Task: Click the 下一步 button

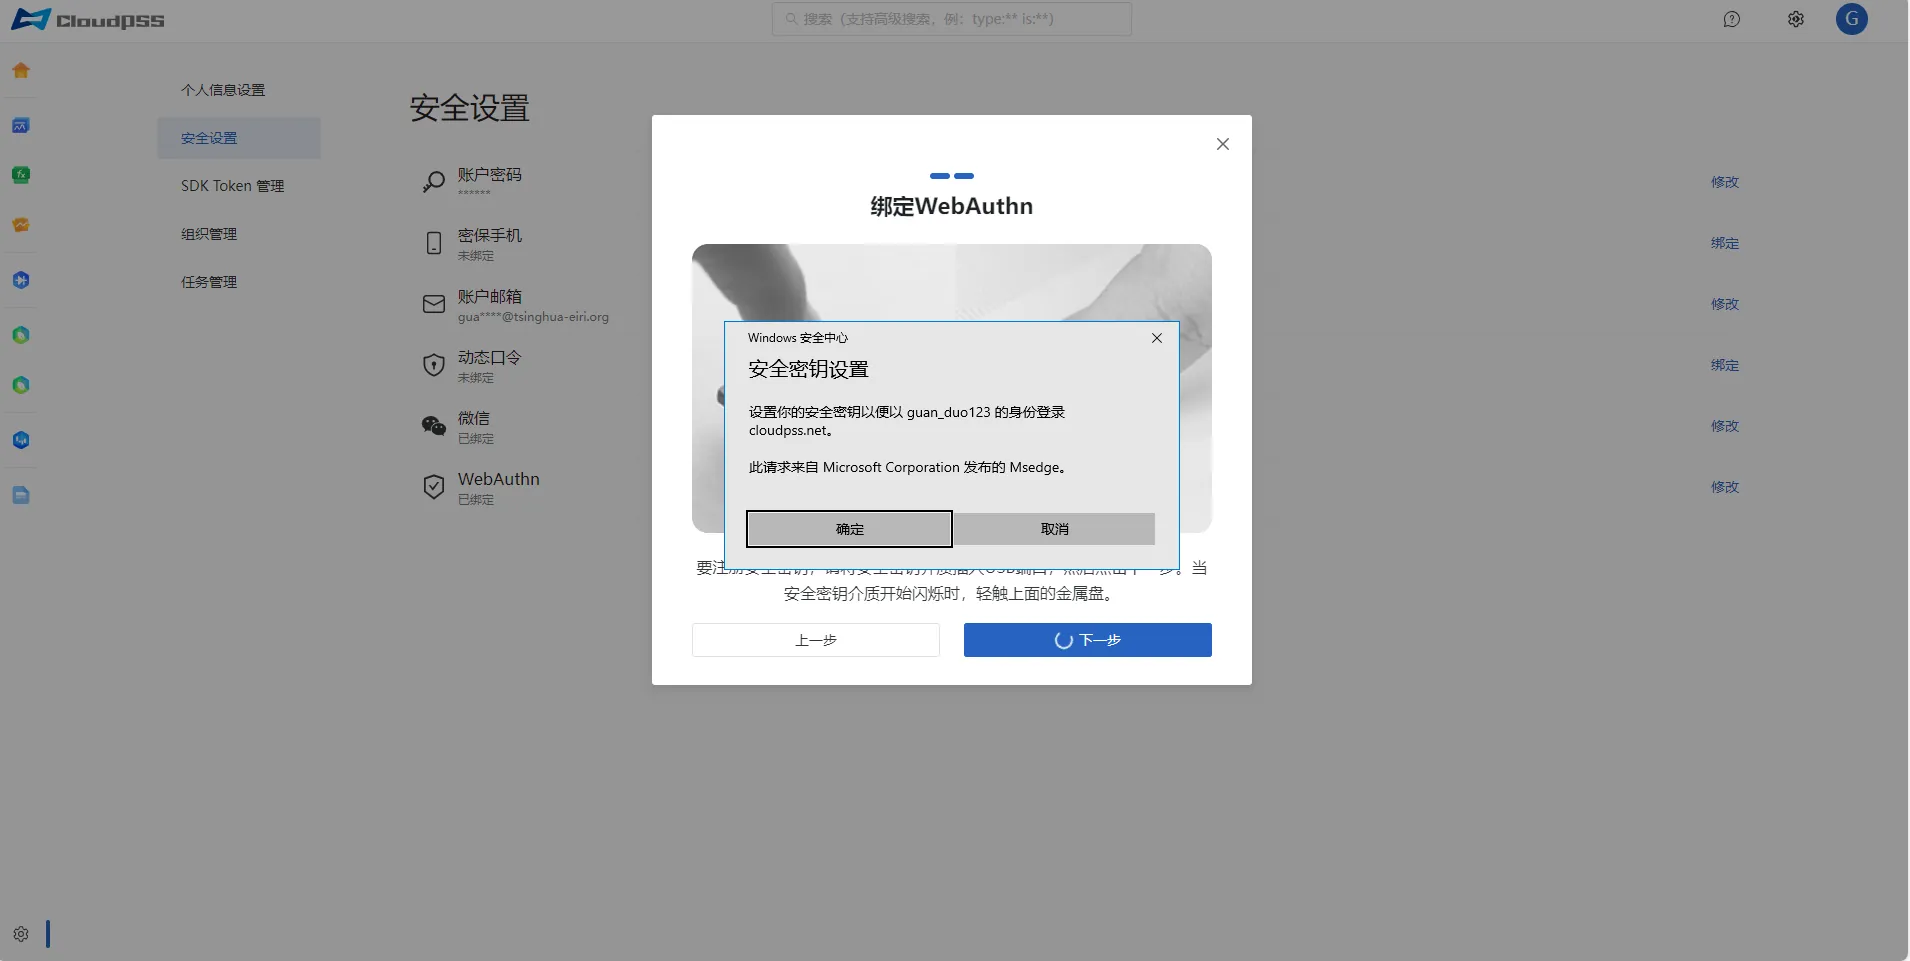Action: [x=1088, y=640]
